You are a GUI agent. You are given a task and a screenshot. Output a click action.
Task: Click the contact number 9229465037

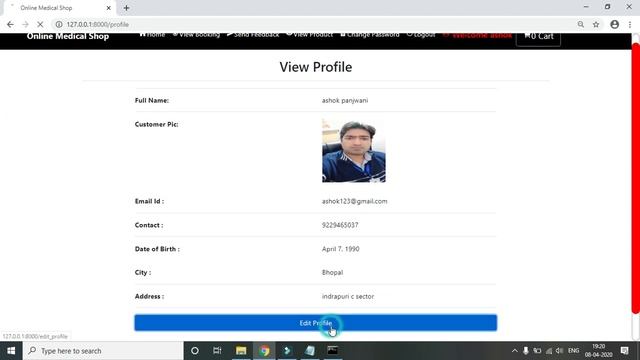click(x=340, y=225)
